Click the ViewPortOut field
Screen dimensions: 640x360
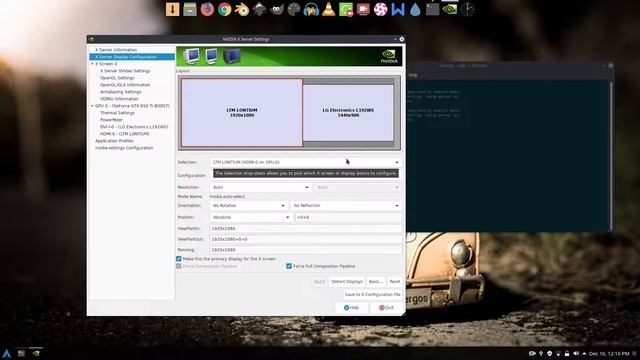tap(306, 239)
